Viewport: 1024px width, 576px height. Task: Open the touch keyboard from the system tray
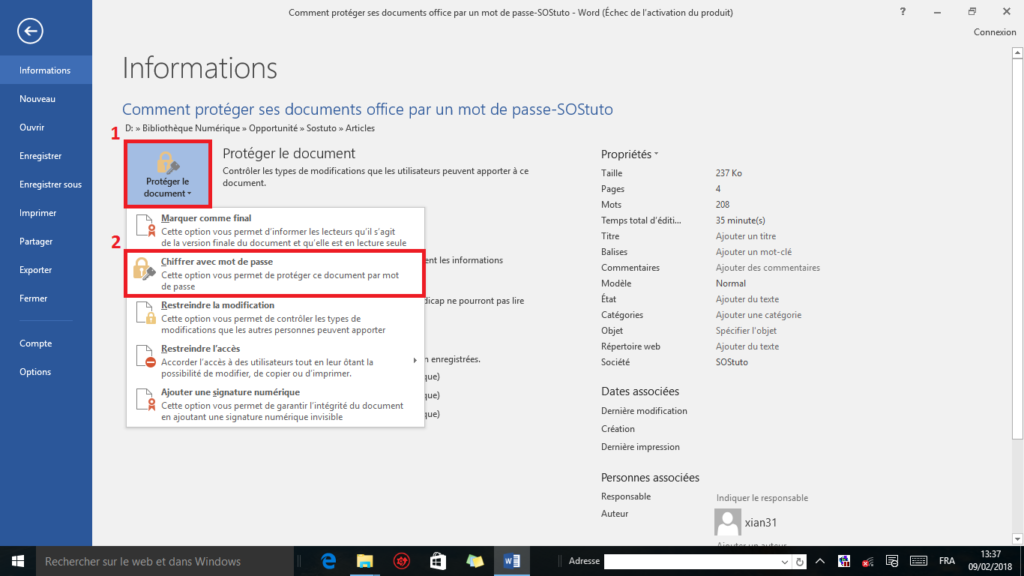pyautogui.click(x=918, y=561)
